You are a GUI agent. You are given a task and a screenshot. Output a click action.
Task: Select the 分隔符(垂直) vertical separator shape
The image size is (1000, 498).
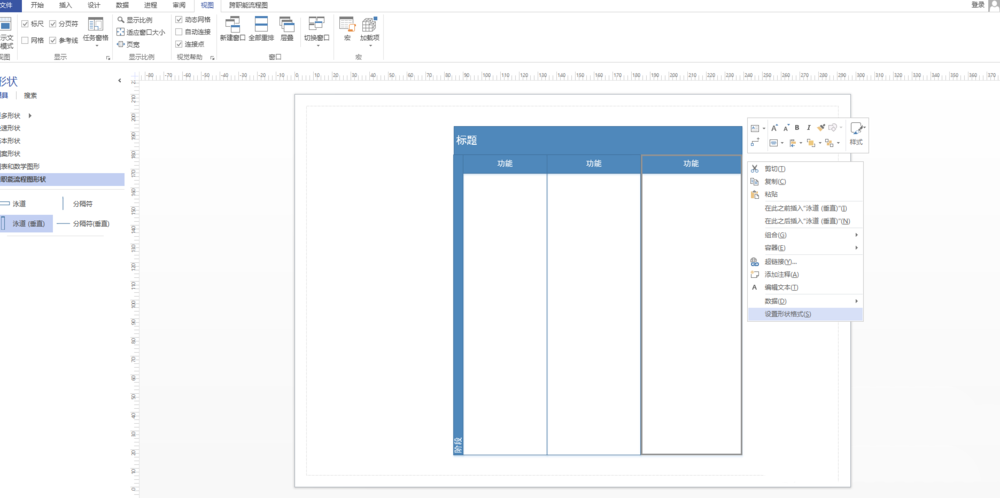(x=83, y=224)
